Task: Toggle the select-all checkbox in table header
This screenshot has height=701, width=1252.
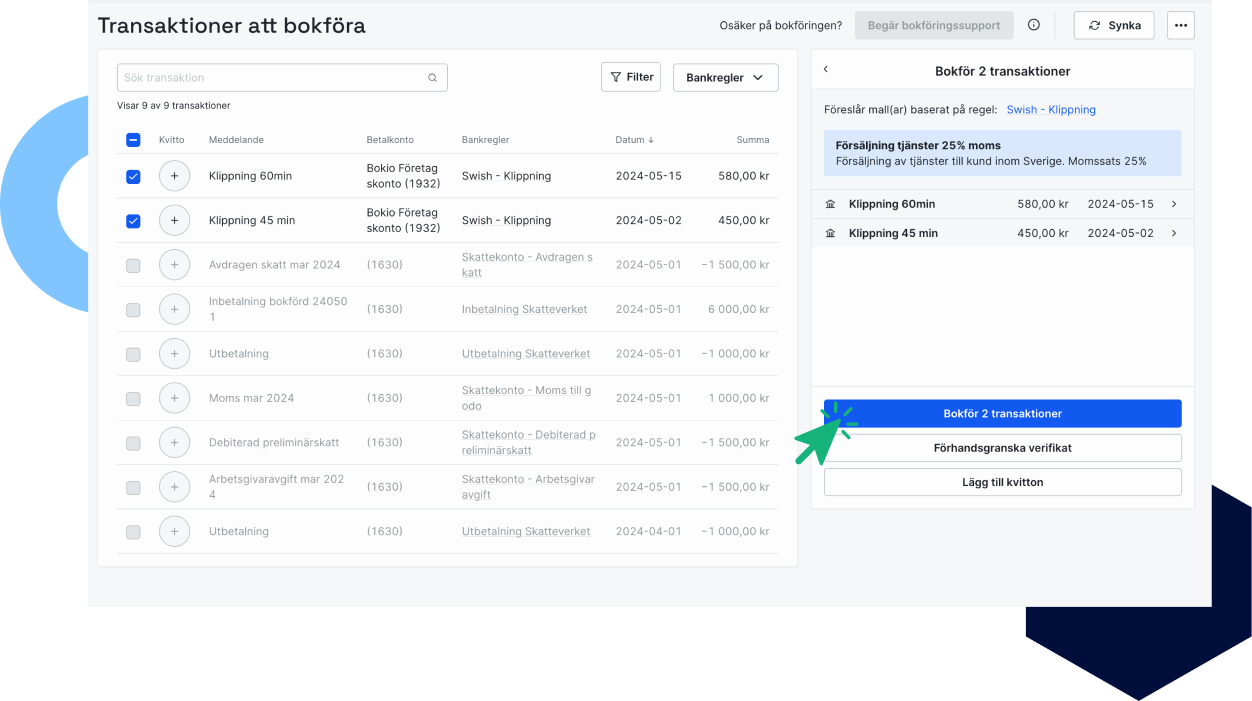Action: tap(133, 140)
